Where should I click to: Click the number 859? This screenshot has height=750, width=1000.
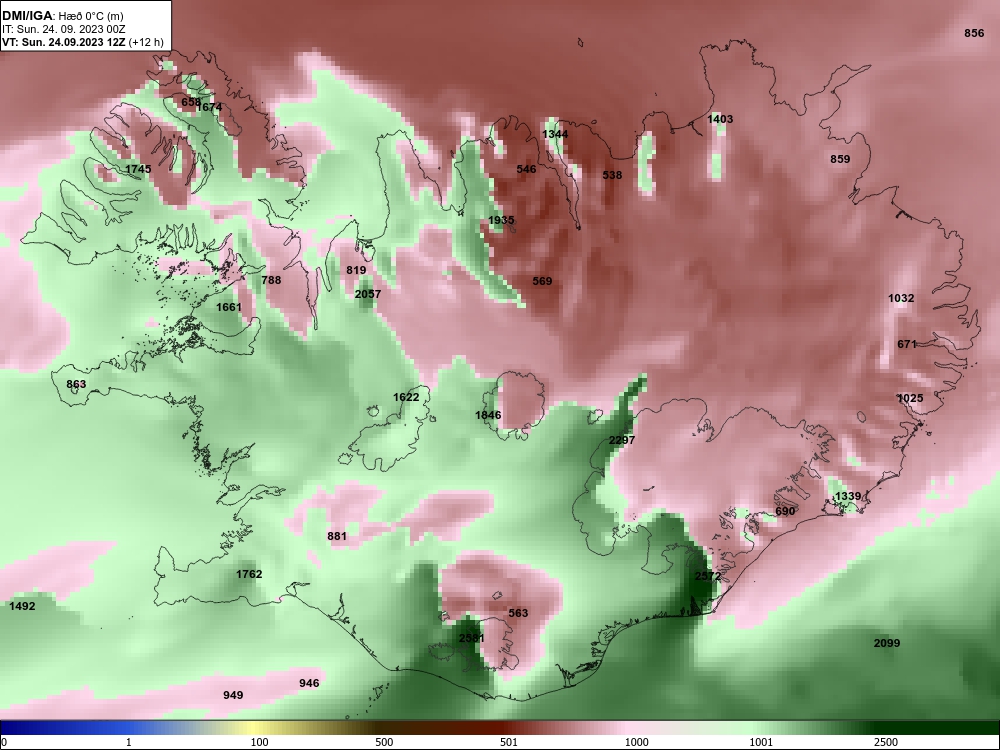[840, 159]
